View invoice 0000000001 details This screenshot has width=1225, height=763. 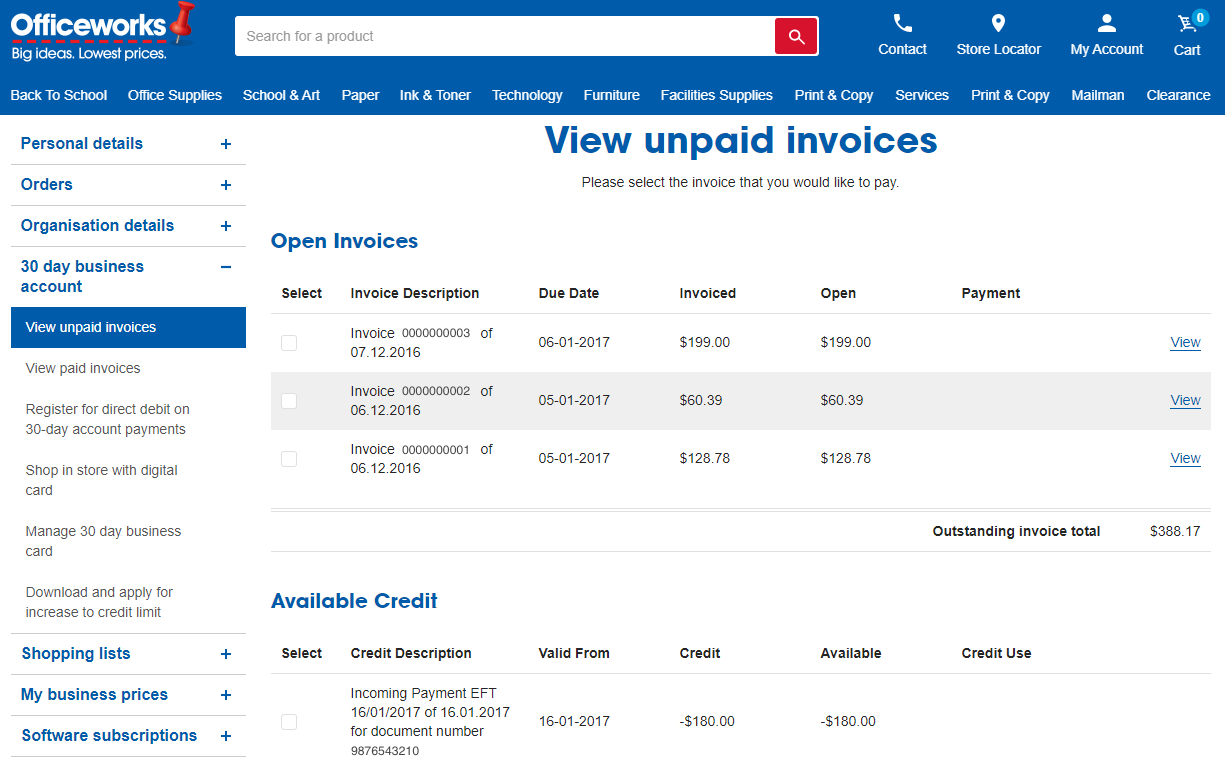(1185, 458)
